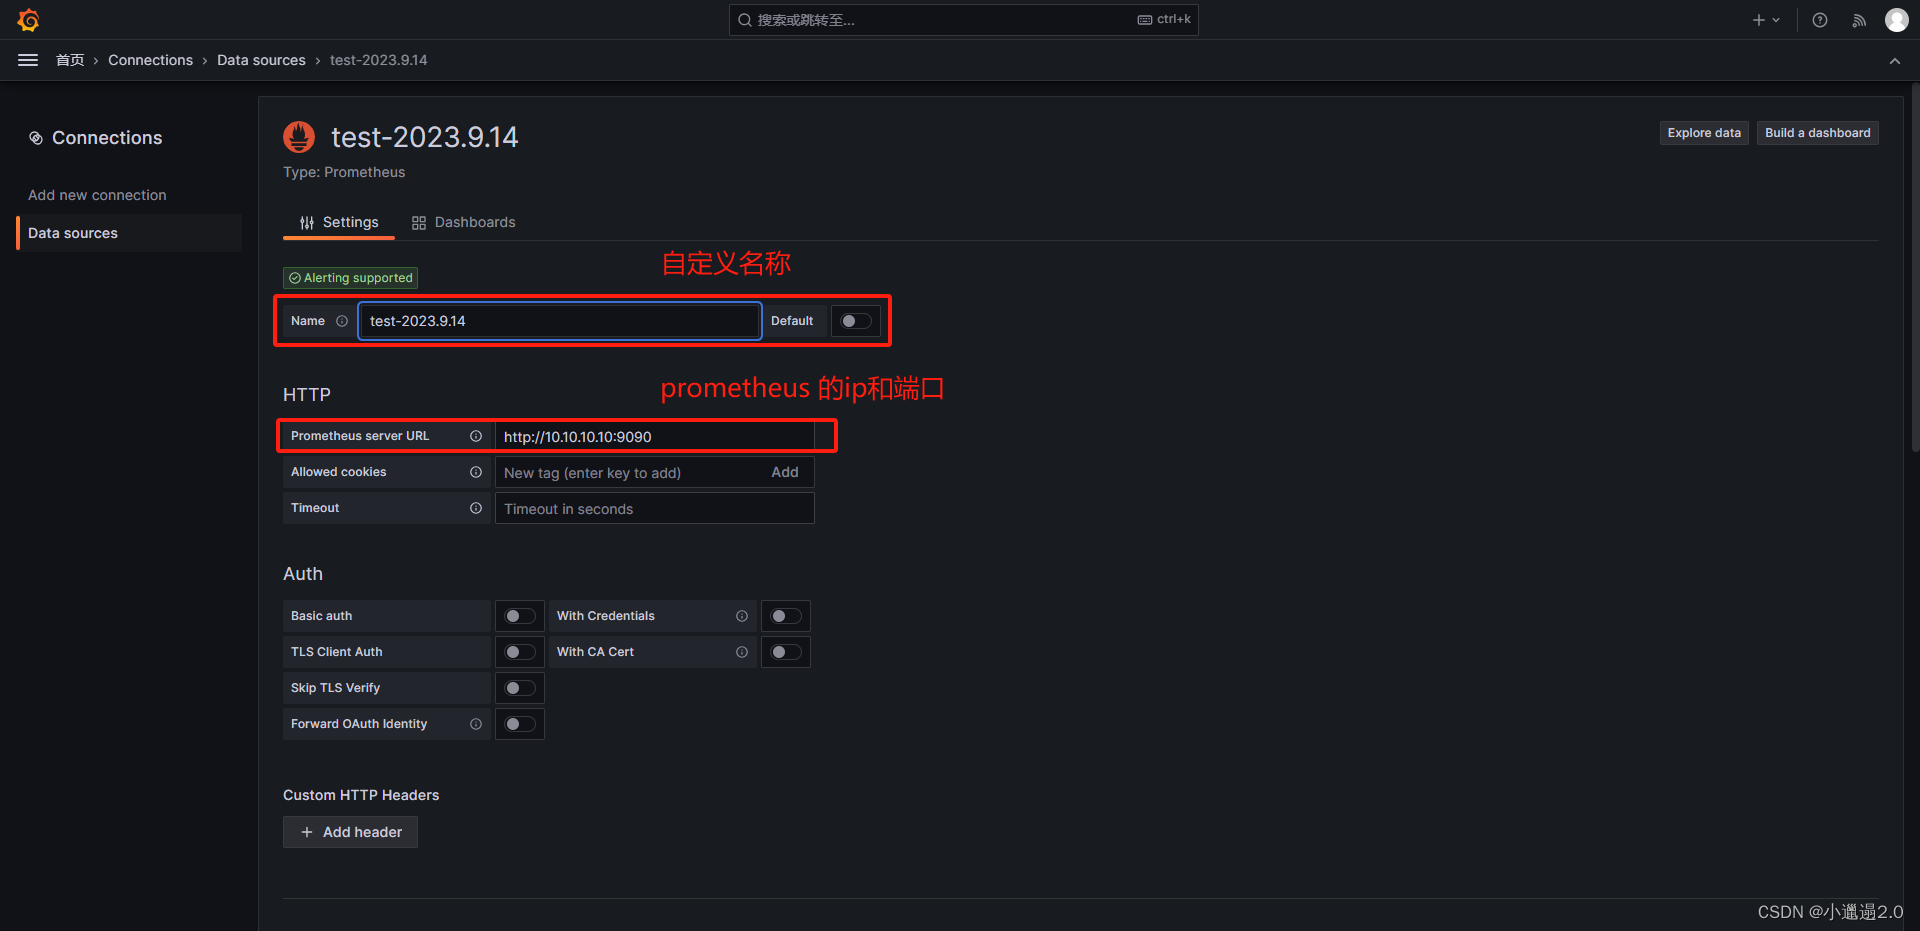Go to Data sources breadcrumb

pos(261,60)
